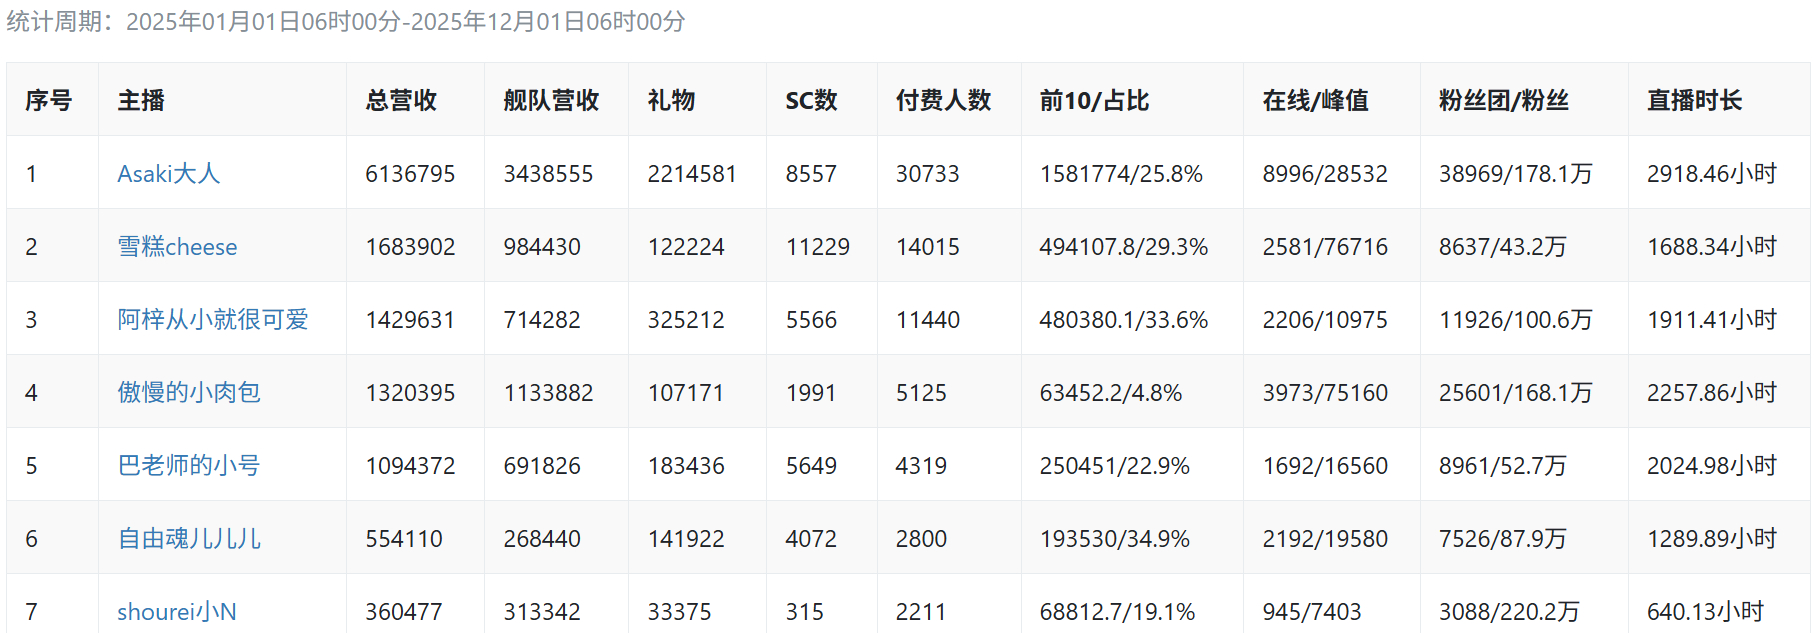Select the 直播时长 column header
1818x633 pixels.
point(1694,101)
